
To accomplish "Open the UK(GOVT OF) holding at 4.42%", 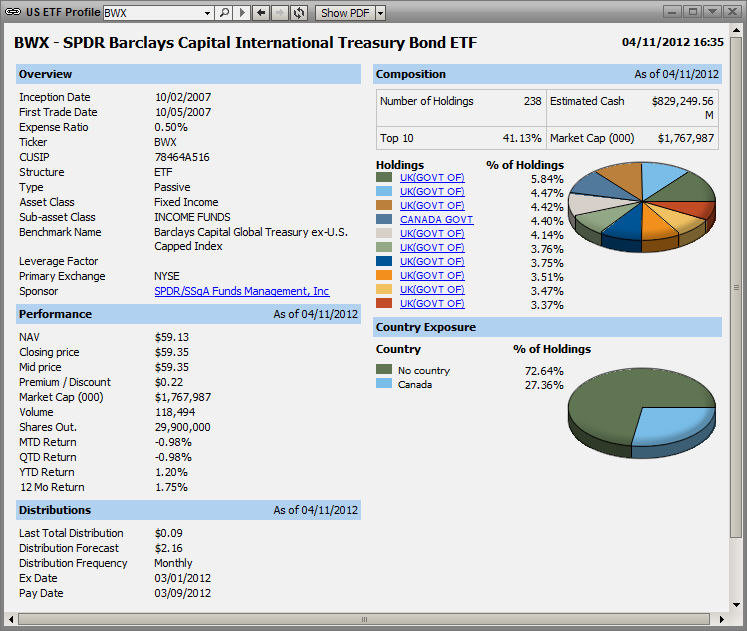I will coord(432,205).
